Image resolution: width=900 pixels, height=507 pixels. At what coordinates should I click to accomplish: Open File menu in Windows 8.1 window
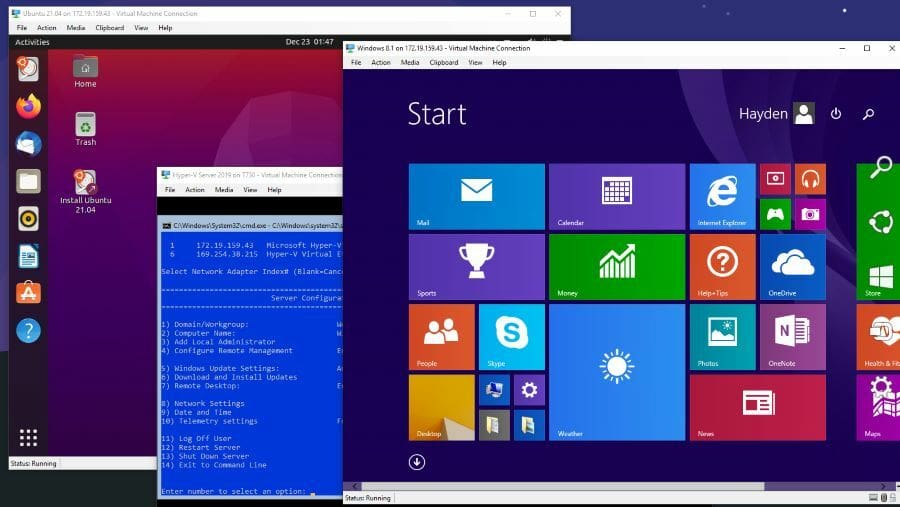click(x=356, y=63)
